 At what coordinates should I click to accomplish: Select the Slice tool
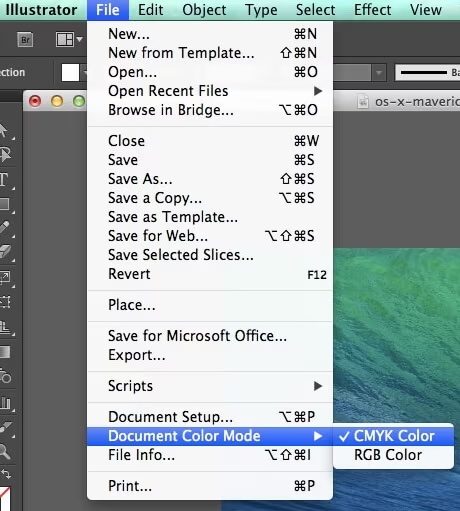(5, 427)
